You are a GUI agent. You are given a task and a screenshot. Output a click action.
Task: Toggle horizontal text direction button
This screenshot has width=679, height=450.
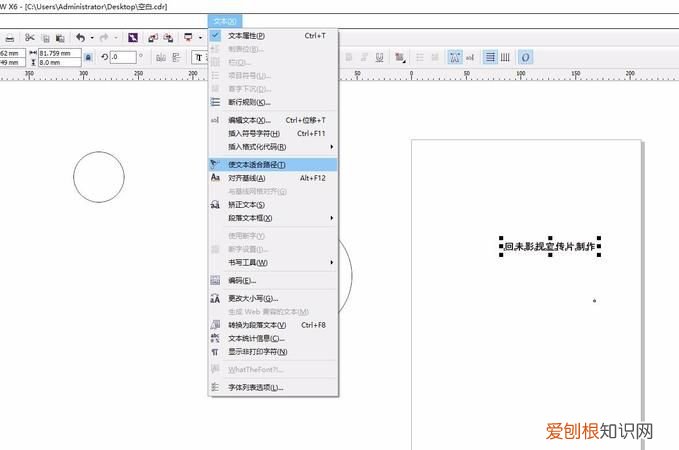tap(490, 57)
